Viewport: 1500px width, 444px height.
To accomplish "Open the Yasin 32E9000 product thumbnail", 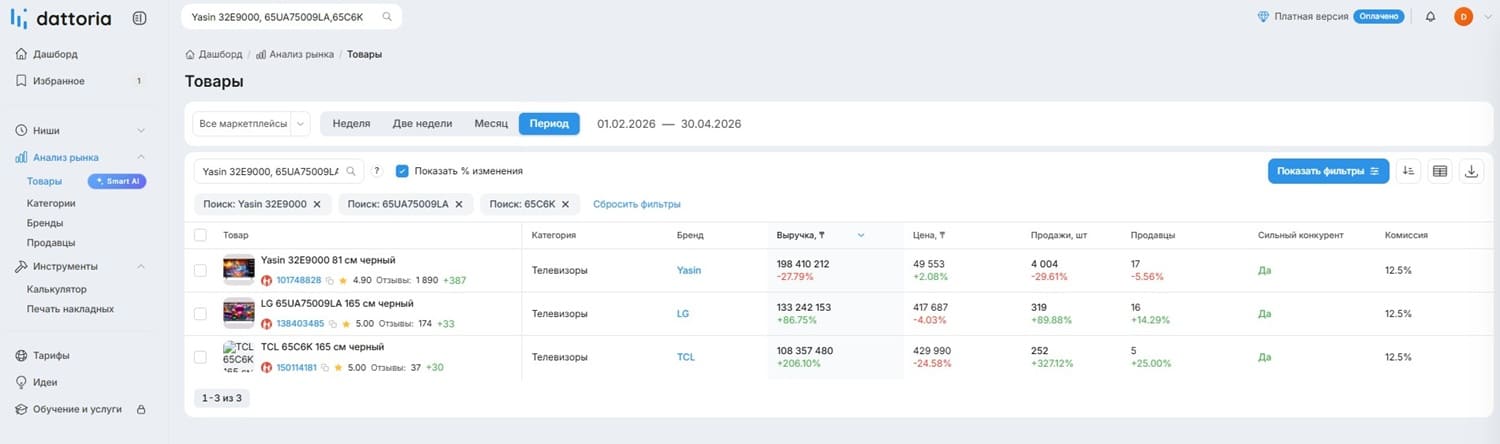I will [238, 270].
